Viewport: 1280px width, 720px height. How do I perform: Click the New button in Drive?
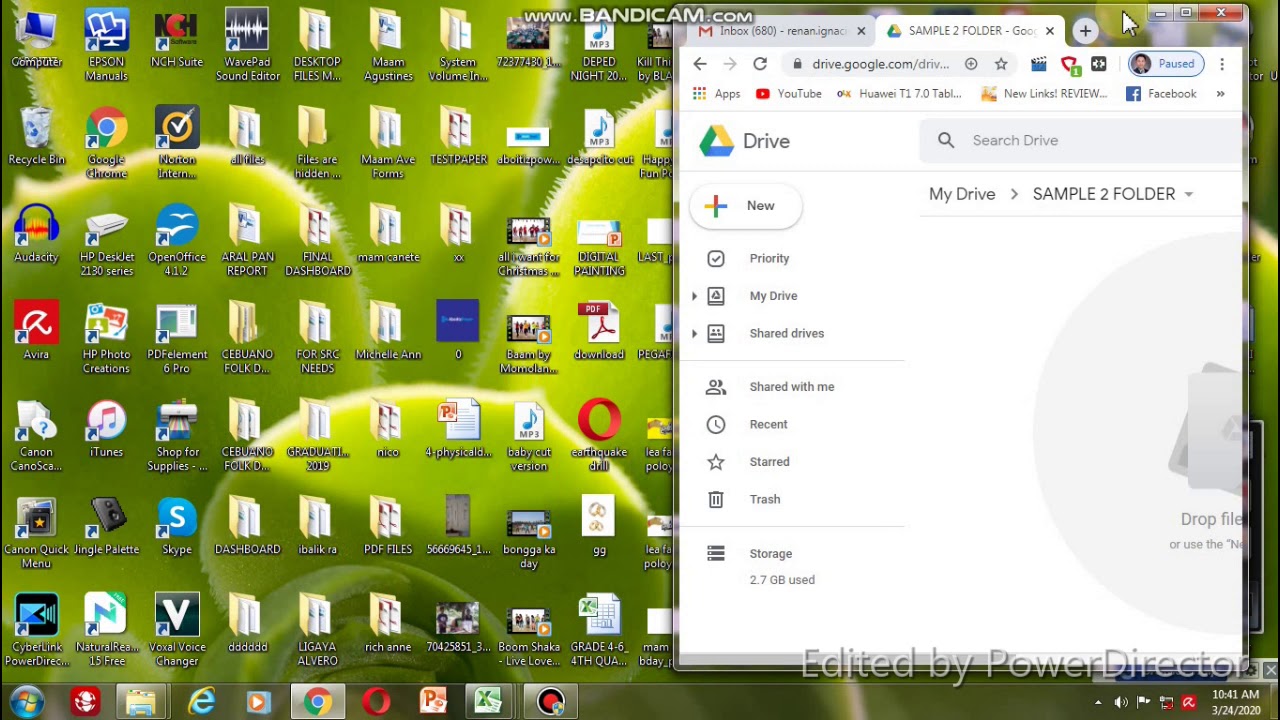point(745,206)
